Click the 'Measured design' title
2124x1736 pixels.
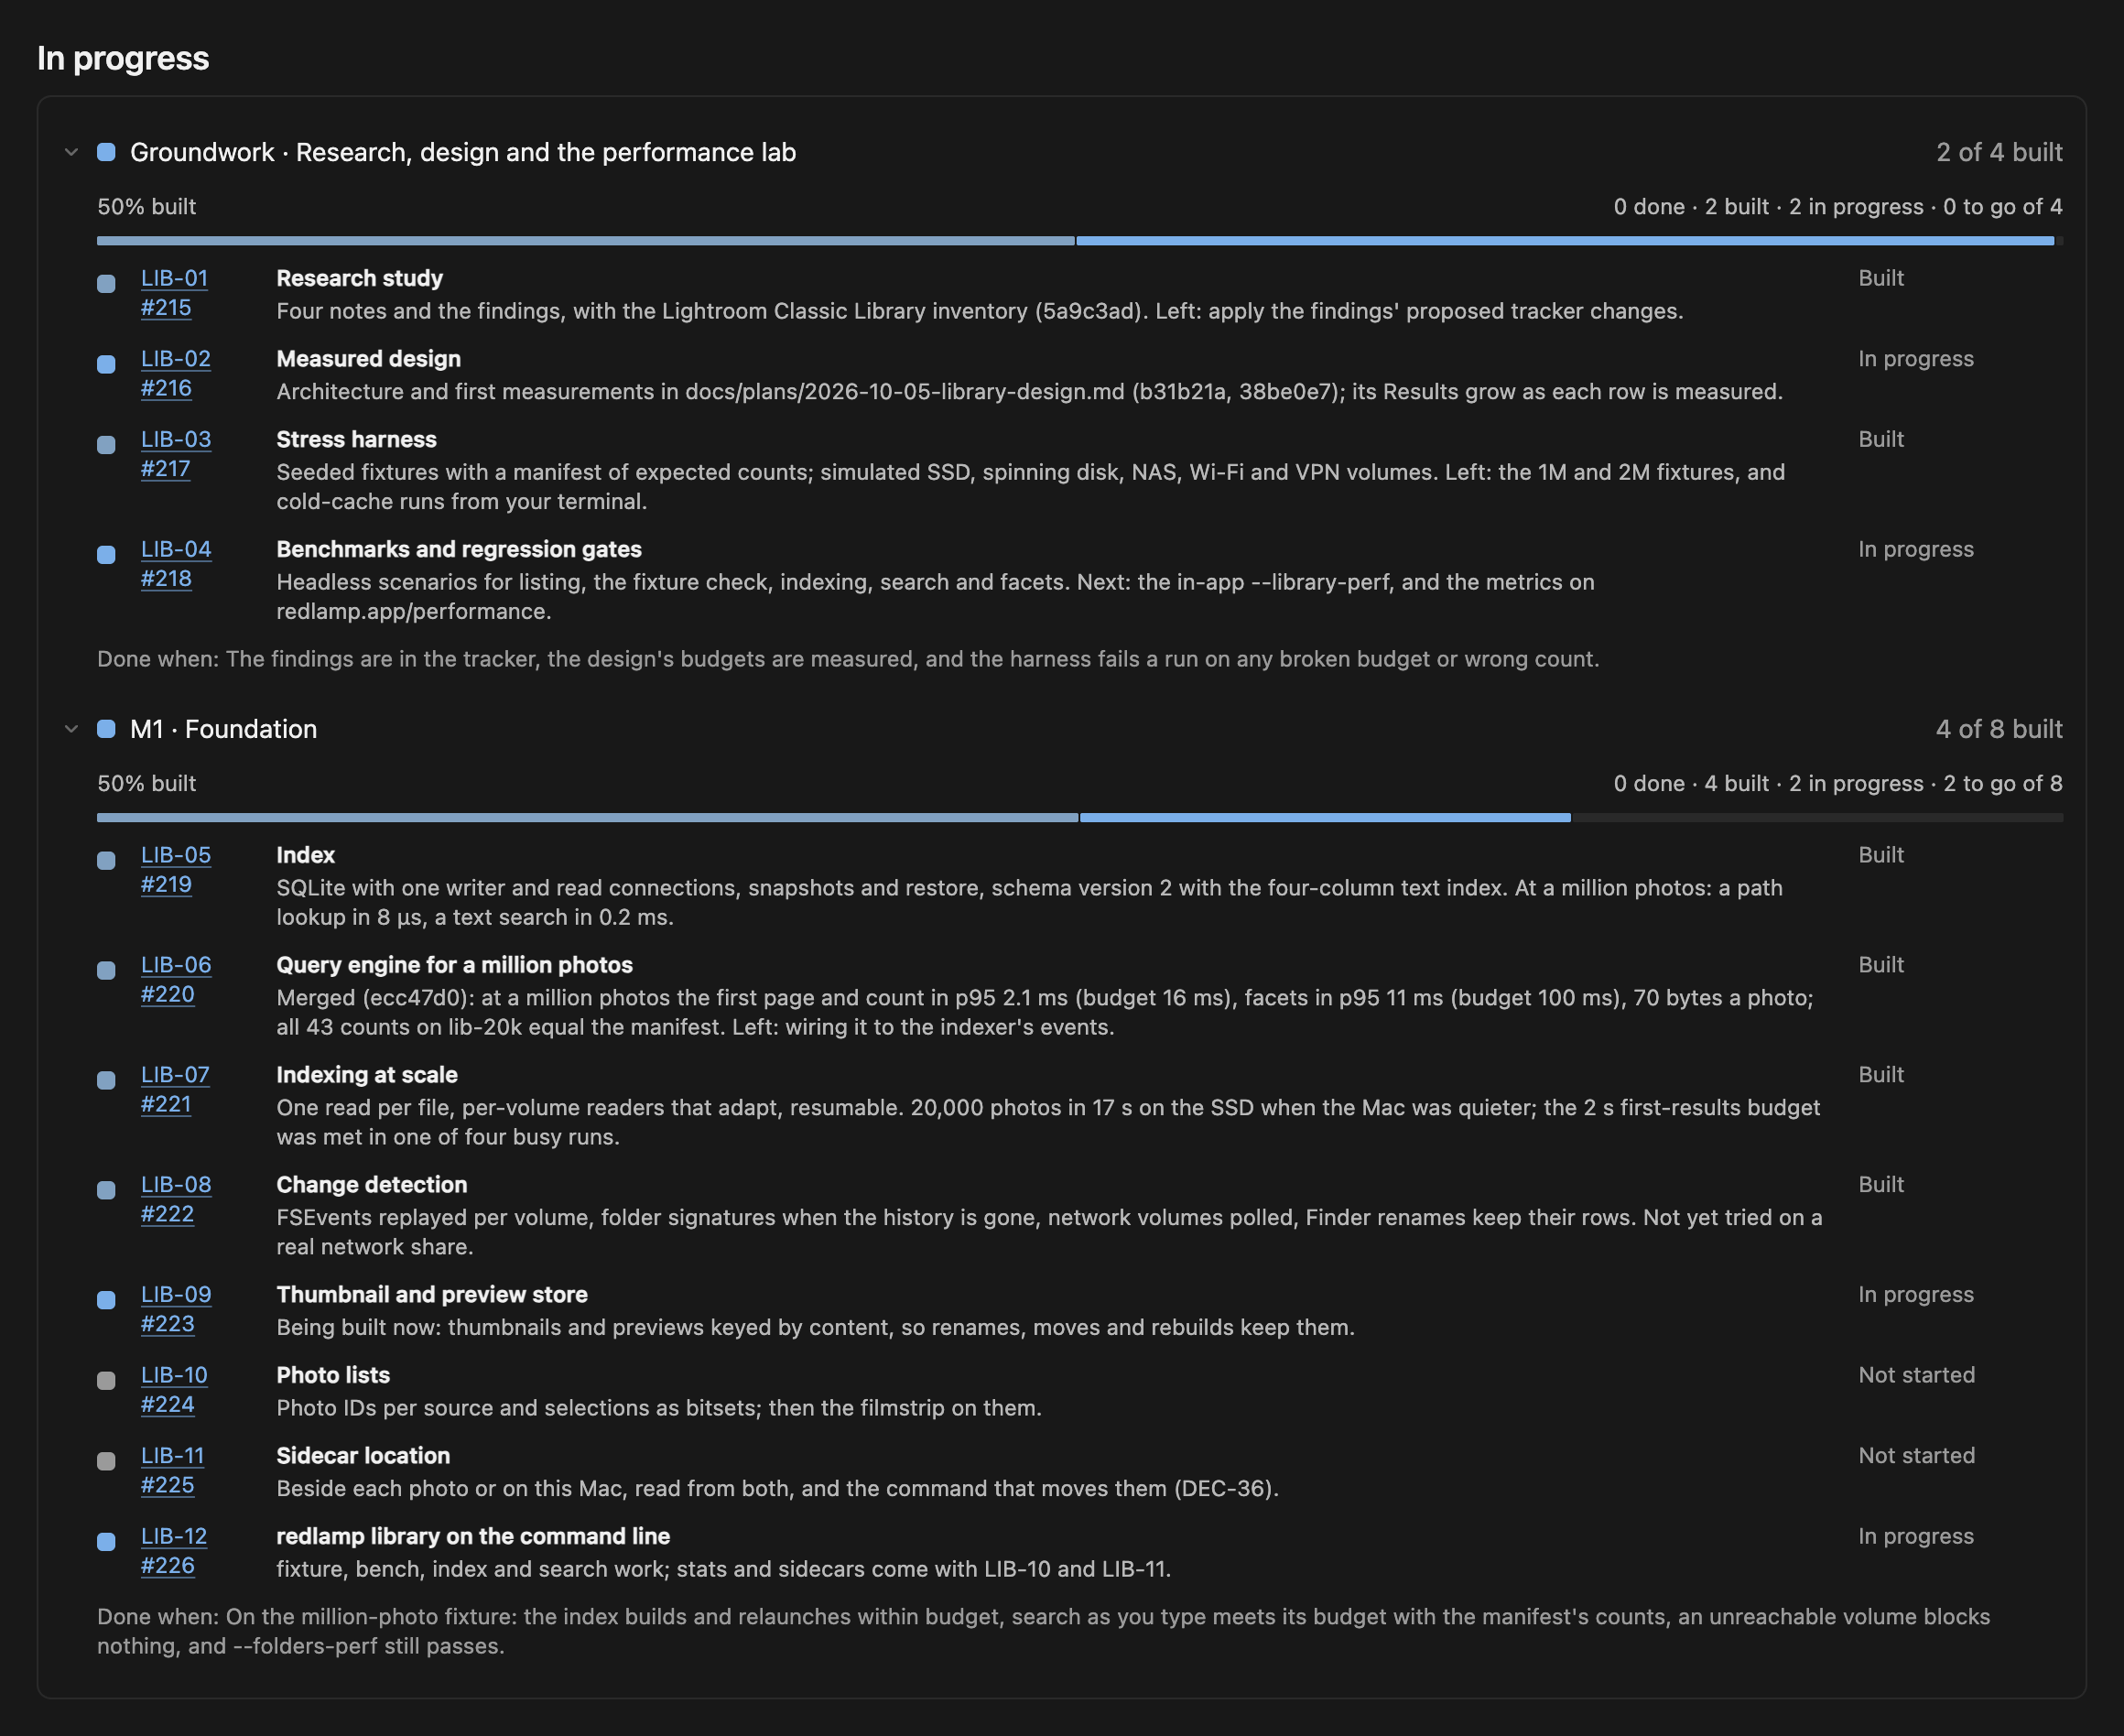pyautogui.click(x=368, y=359)
